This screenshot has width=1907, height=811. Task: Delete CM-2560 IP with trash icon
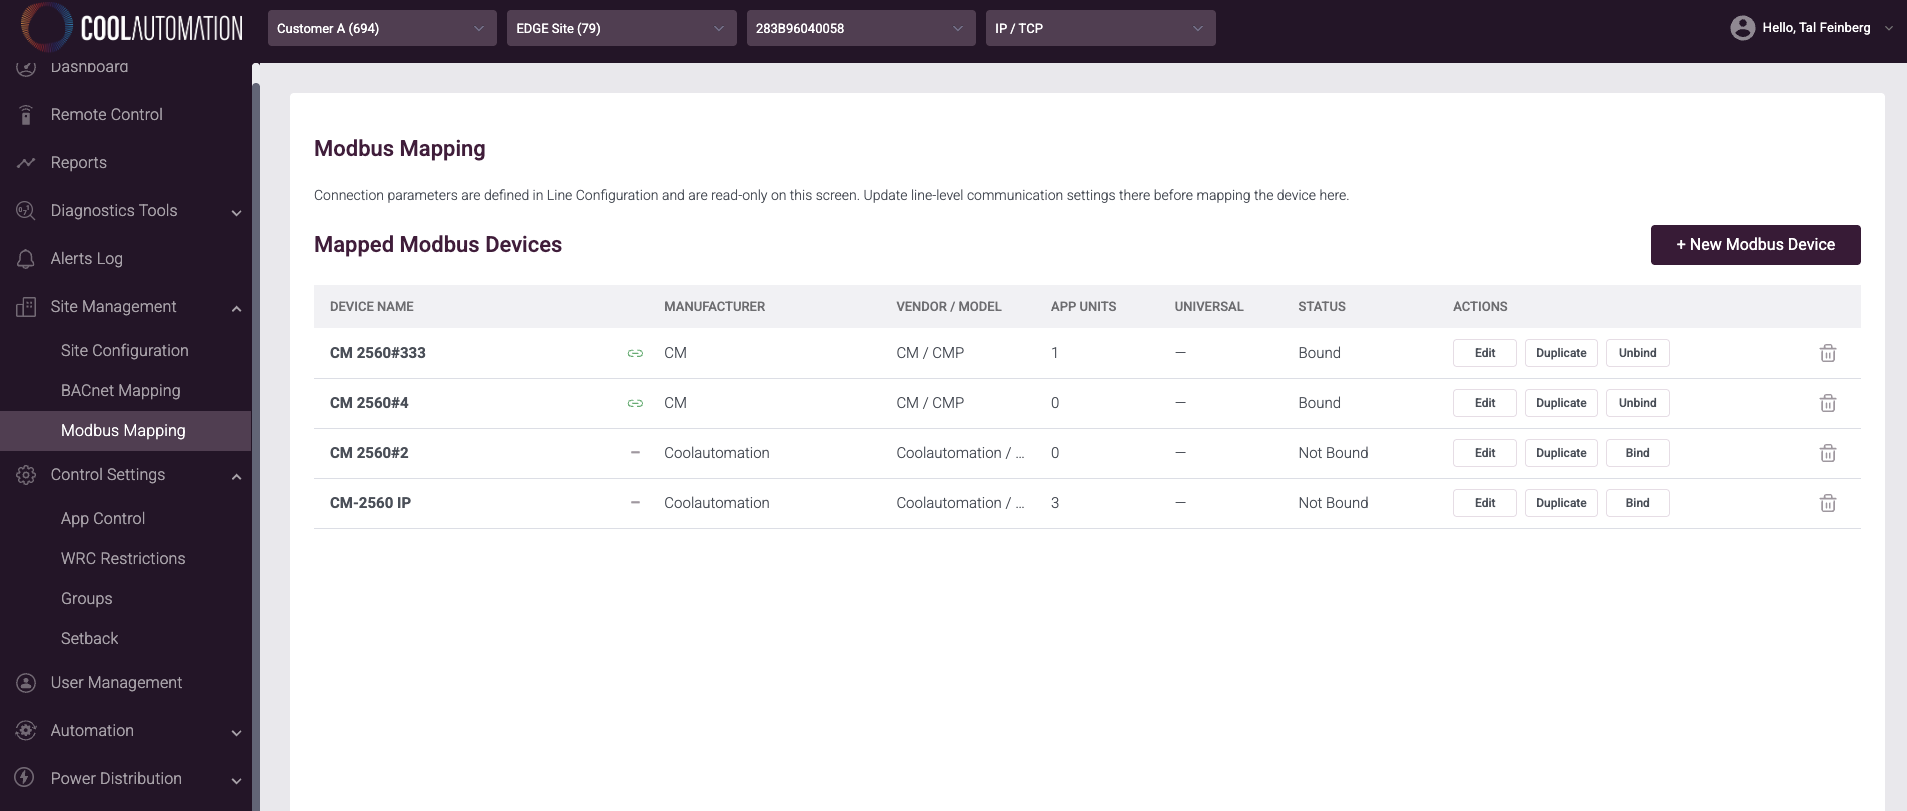click(x=1828, y=503)
